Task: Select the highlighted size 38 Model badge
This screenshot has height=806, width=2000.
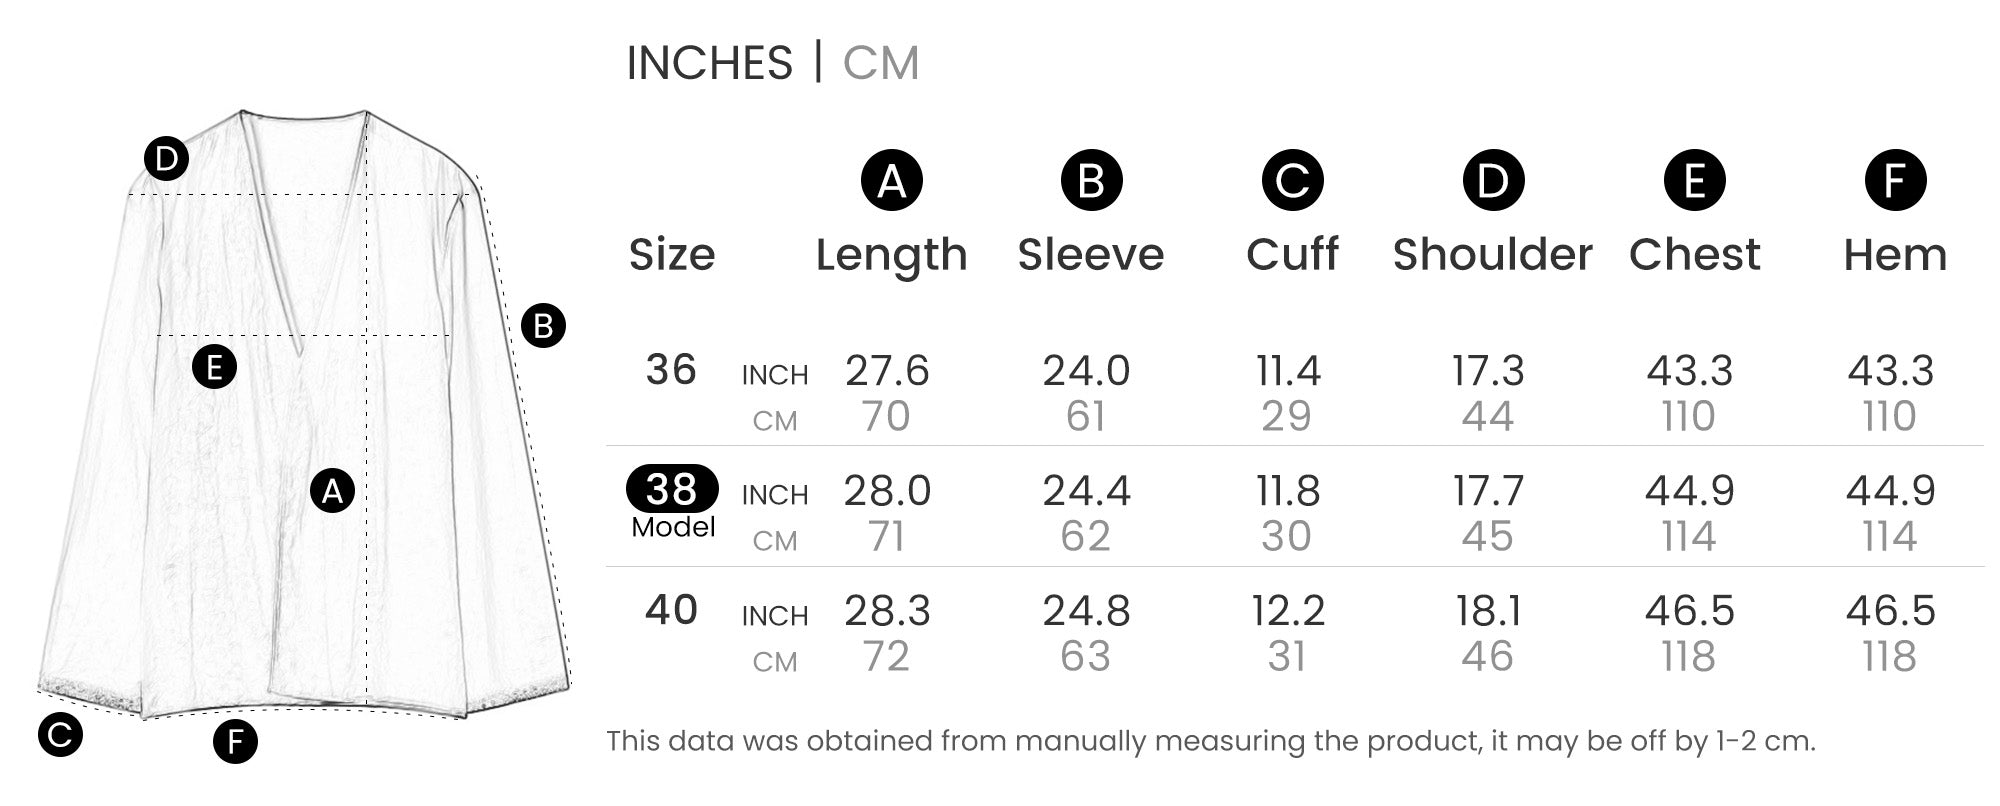Action: coord(672,489)
